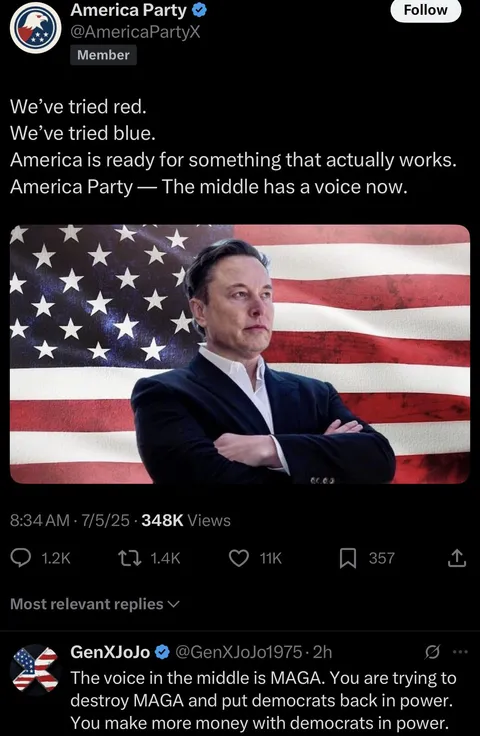Like the post with heart icon

click(x=239, y=558)
